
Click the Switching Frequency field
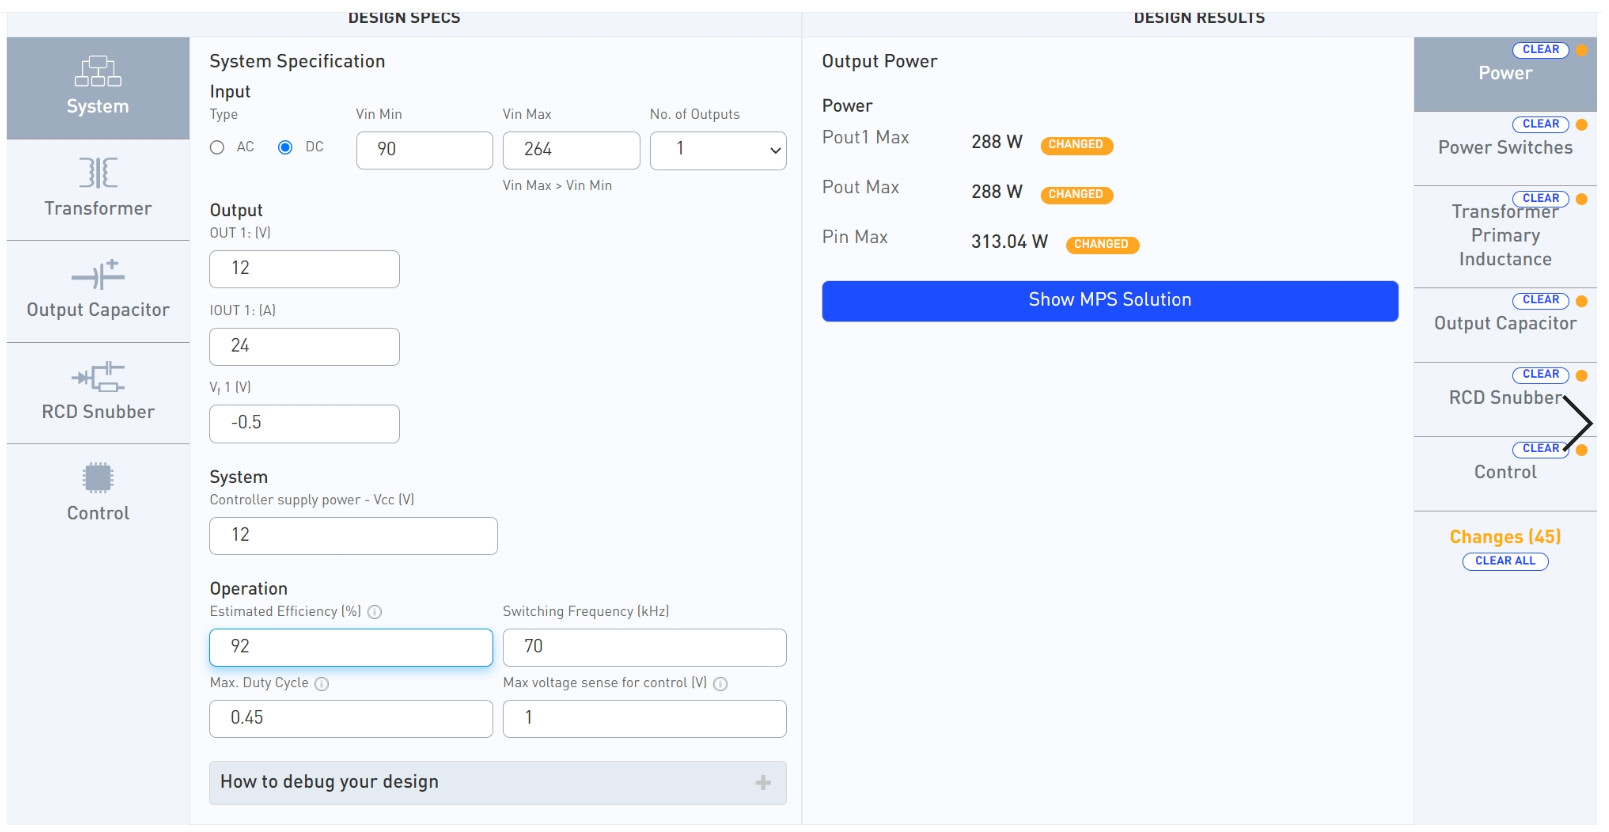tap(645, 648)
